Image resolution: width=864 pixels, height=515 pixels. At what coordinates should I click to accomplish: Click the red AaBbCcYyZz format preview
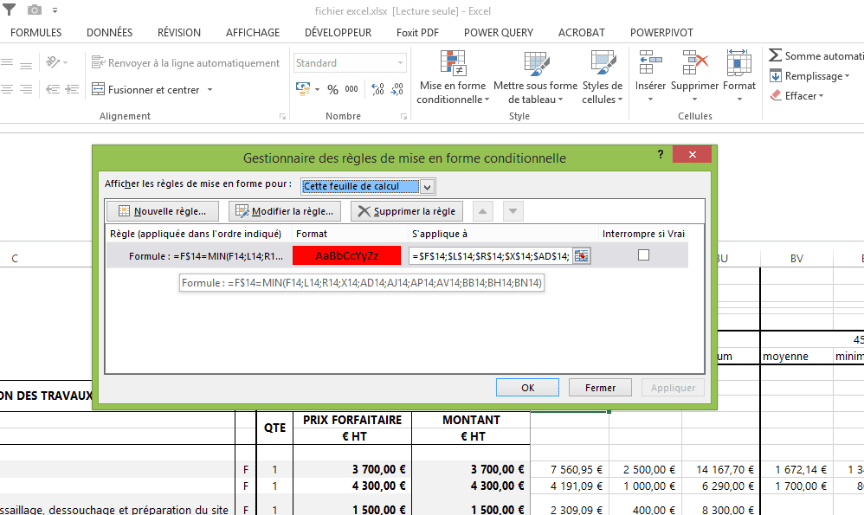346,256
